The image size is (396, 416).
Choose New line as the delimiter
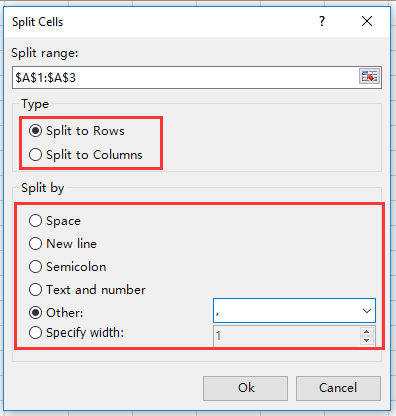[63, 244]
